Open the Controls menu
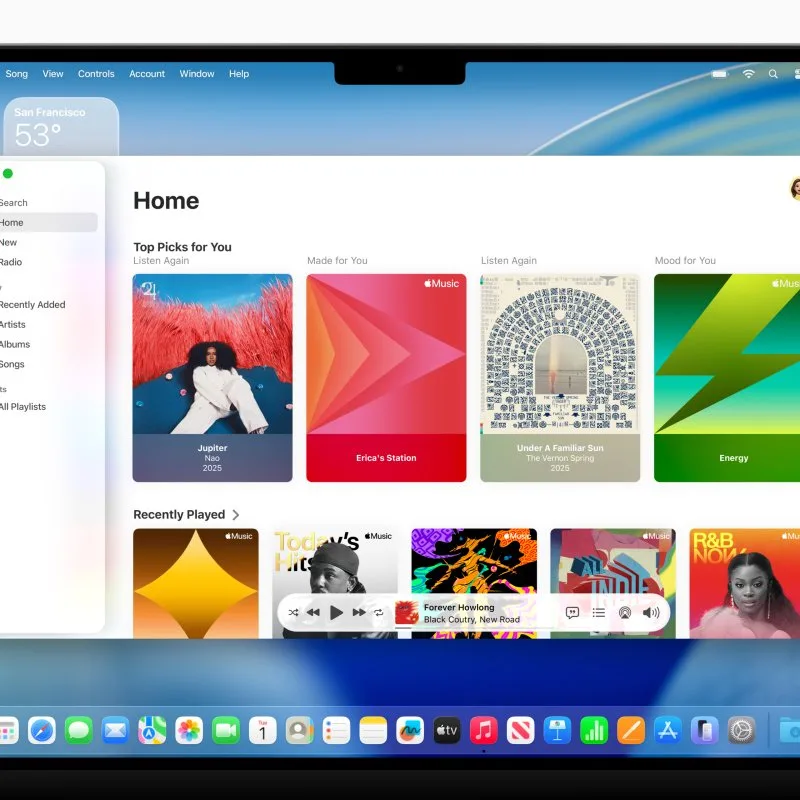This screenshot has width=800, height=800. click(x=96, y=73)
